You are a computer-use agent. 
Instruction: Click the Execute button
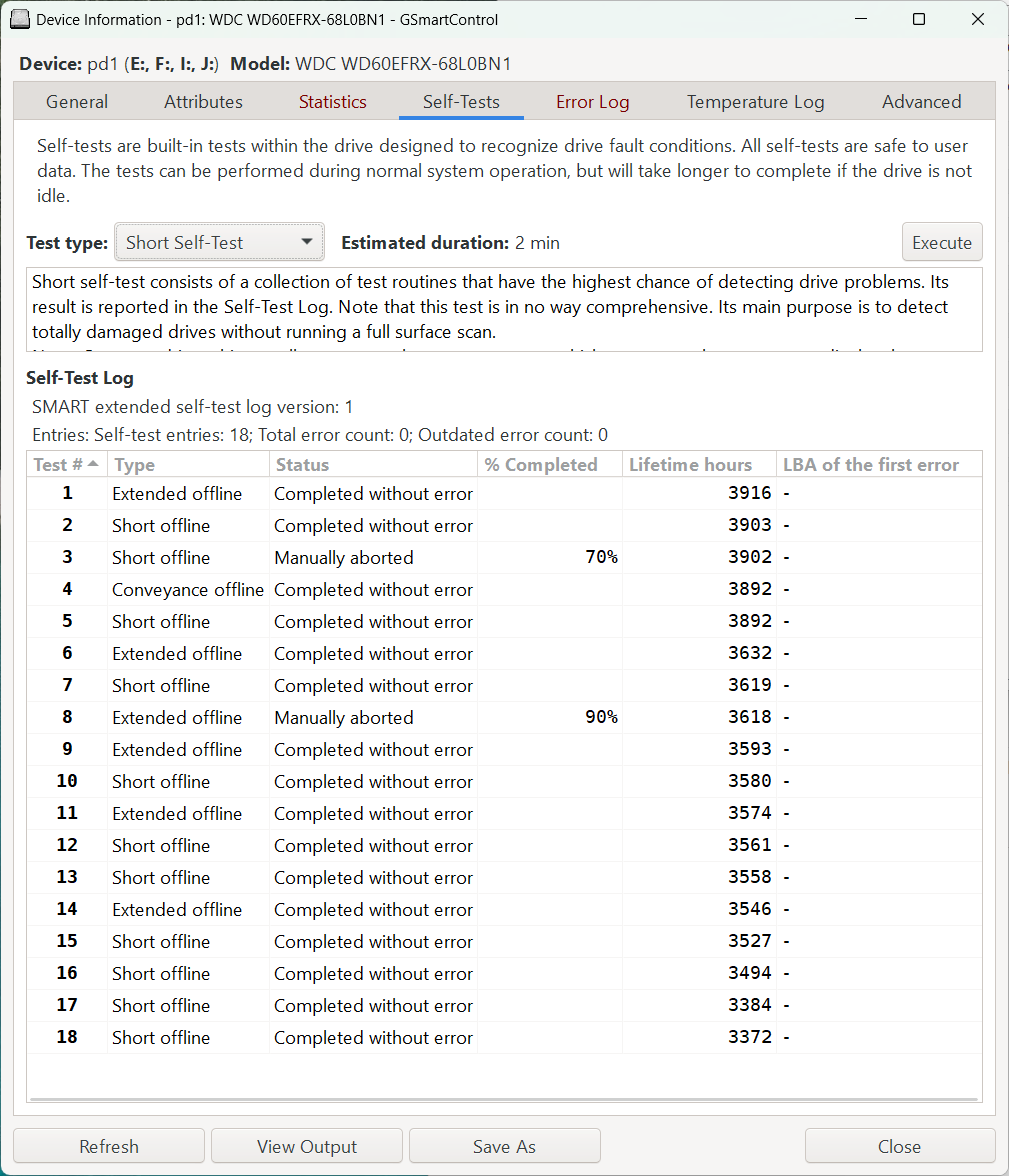(941, 242)
